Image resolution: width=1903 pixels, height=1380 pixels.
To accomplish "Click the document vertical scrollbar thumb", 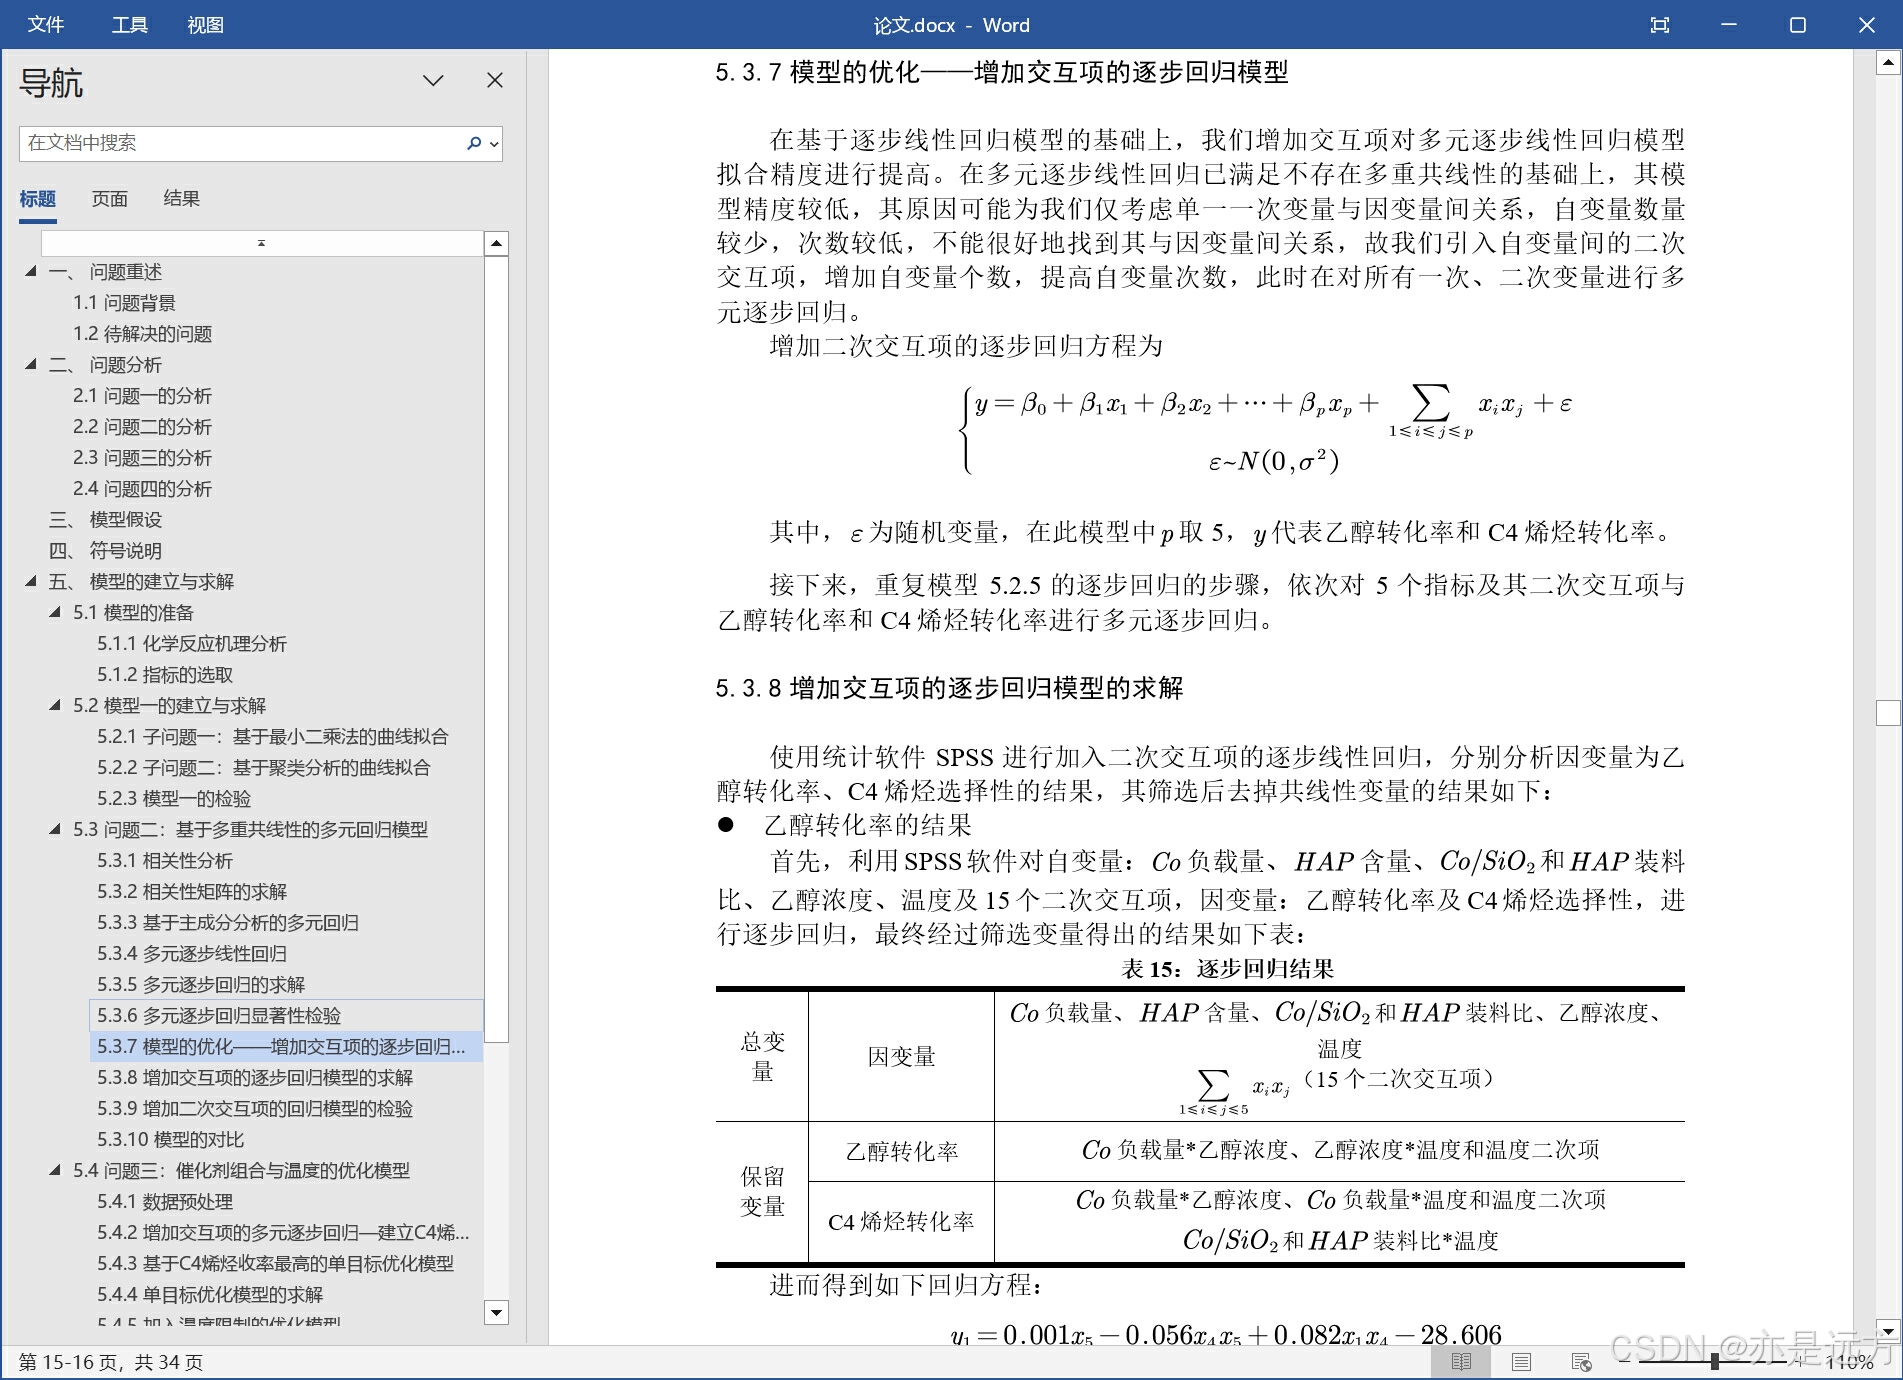I will 1887,713.
